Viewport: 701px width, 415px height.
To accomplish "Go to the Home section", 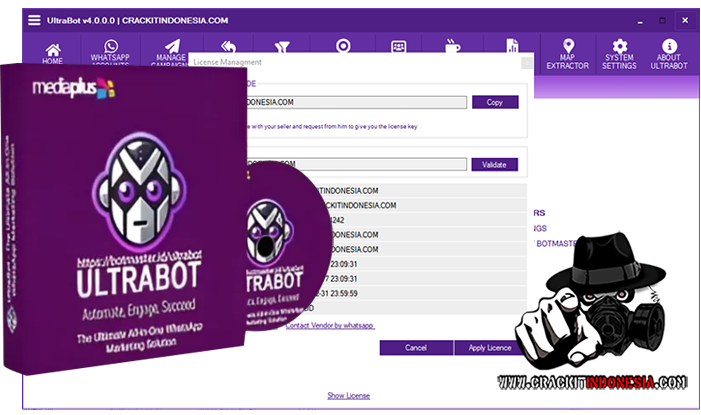I will pos(53,53).
